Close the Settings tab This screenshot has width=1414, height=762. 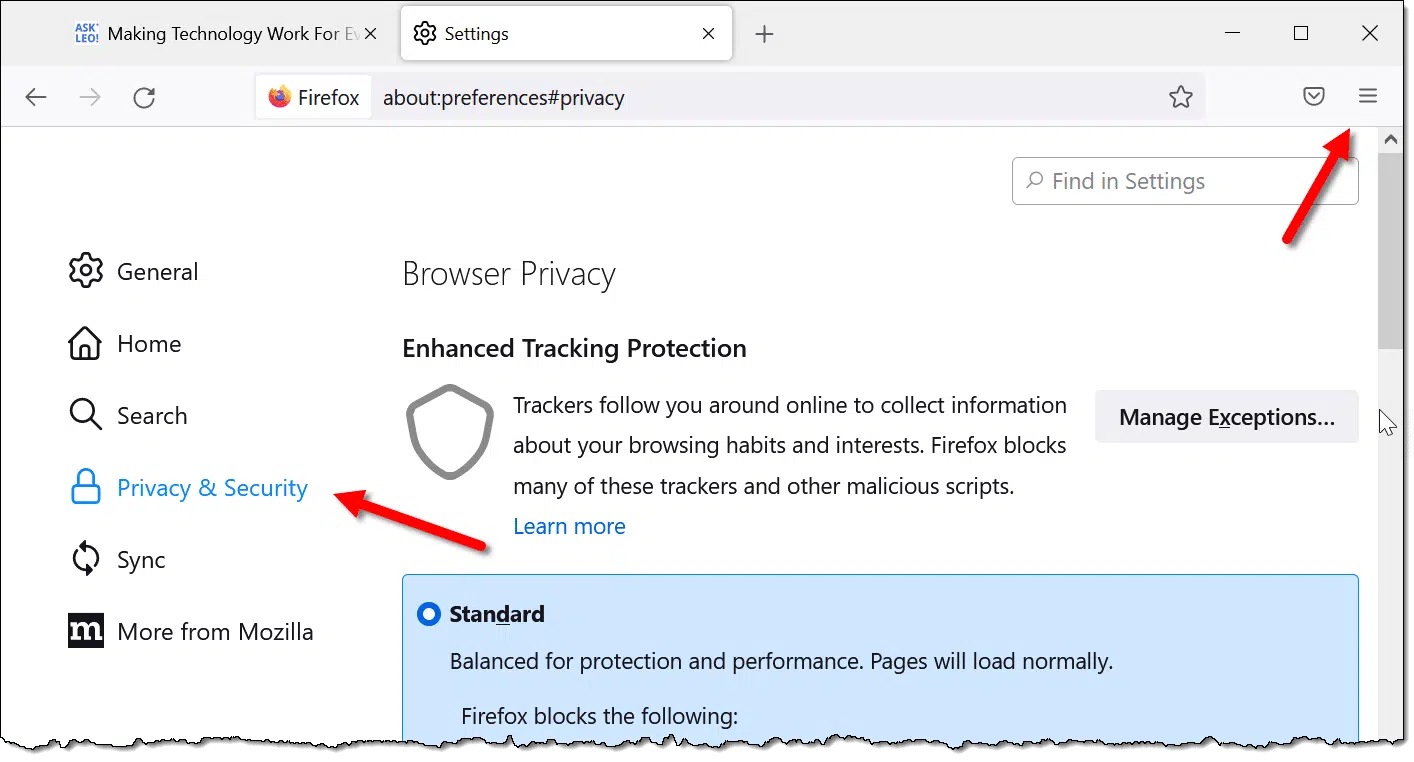pyautogui.click(x=708, y=34)
